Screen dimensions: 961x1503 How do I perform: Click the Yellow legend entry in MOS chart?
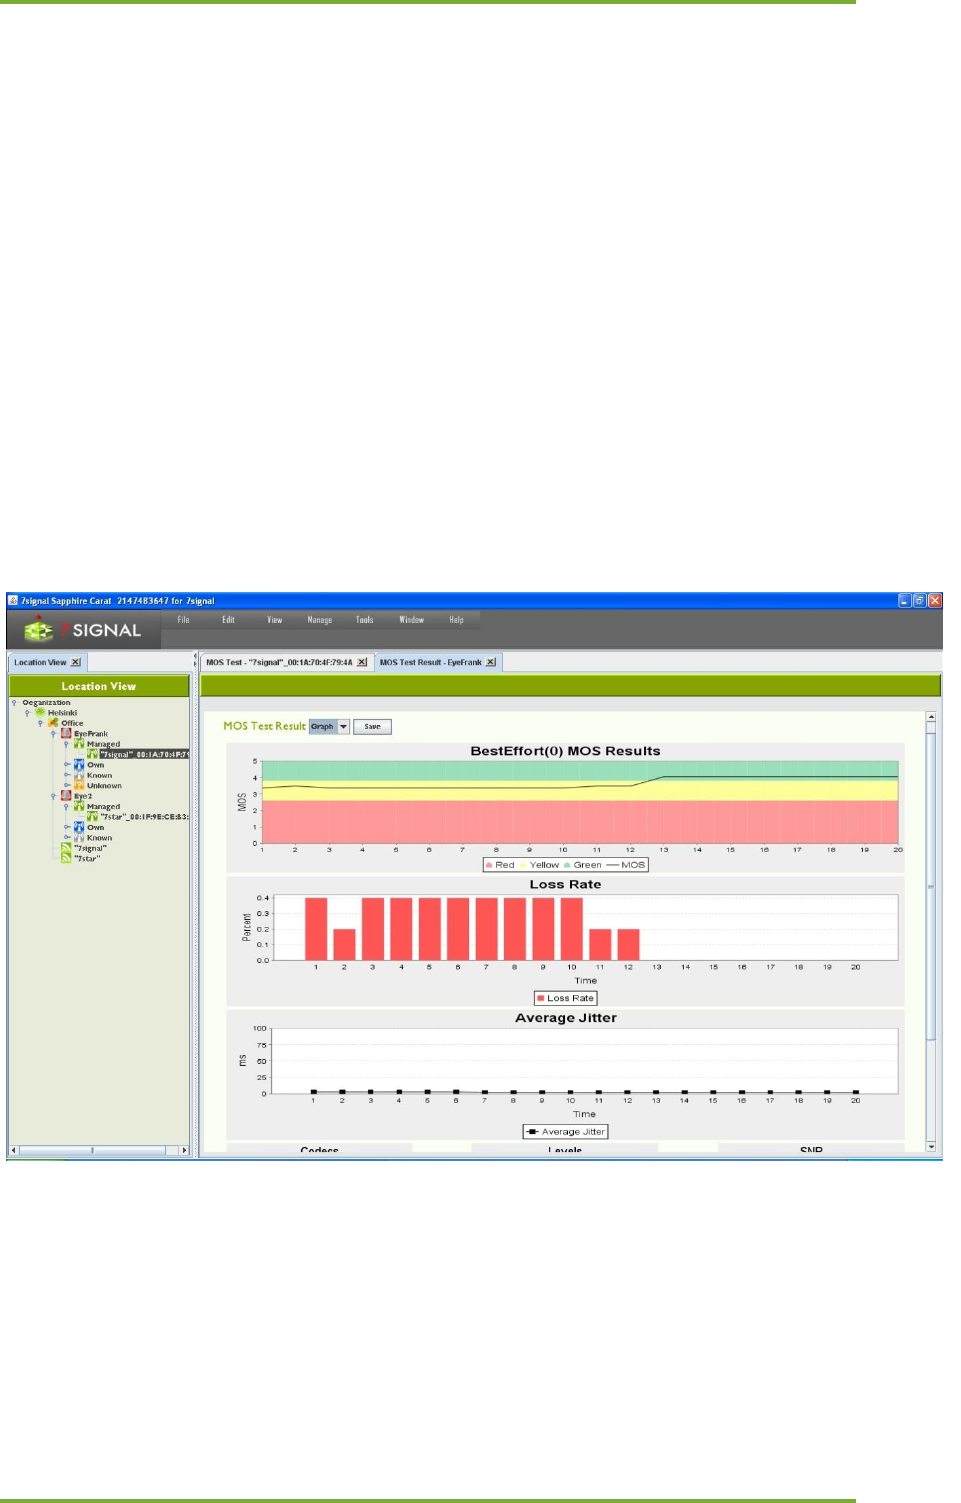pyautogui.click(x=540, y=865)
